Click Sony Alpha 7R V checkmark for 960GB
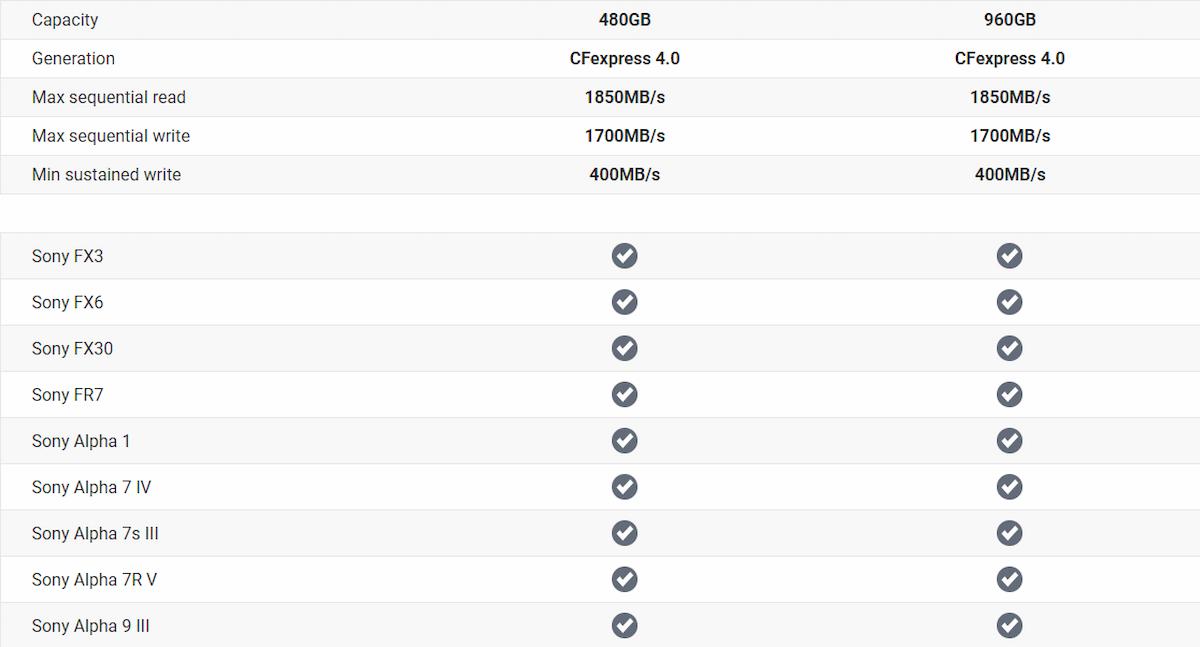The width and height of the screenshot is (1200, 647). click(1009, 579)
